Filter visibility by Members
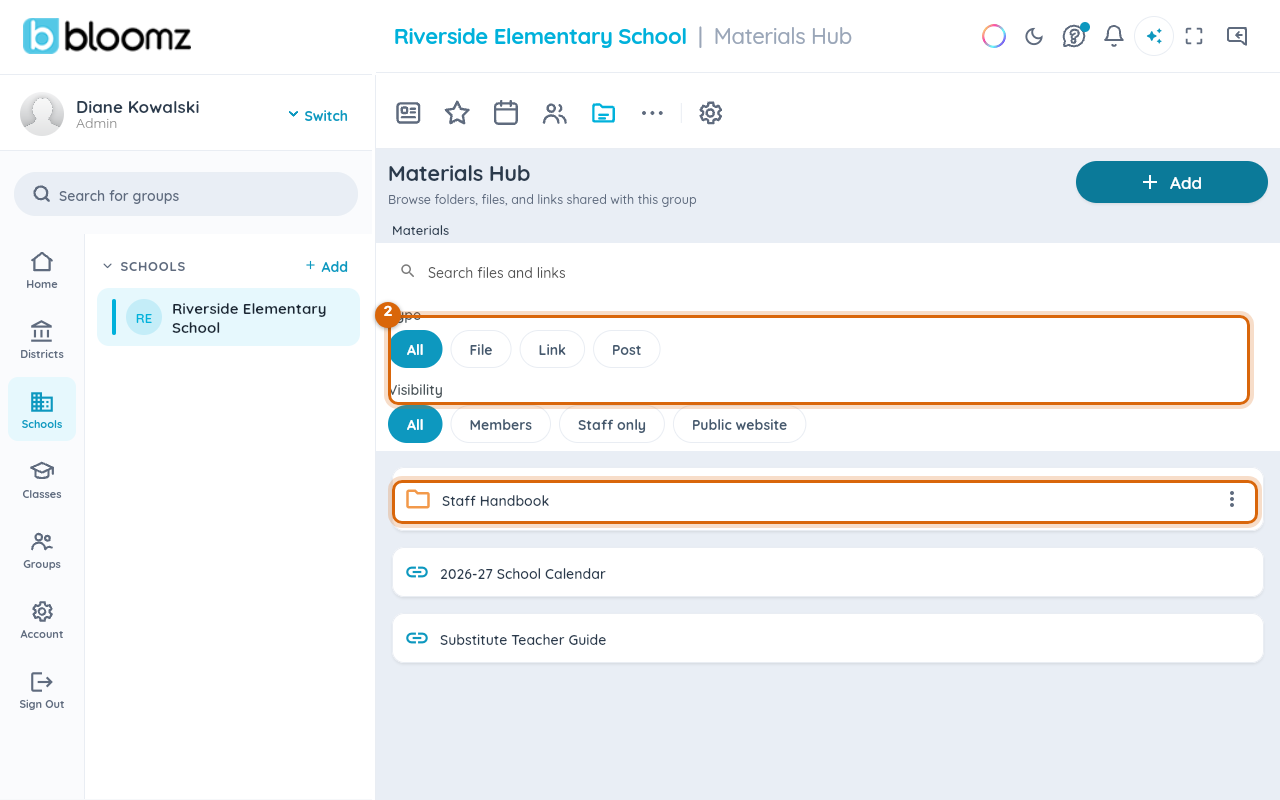 tap(501, 424)
